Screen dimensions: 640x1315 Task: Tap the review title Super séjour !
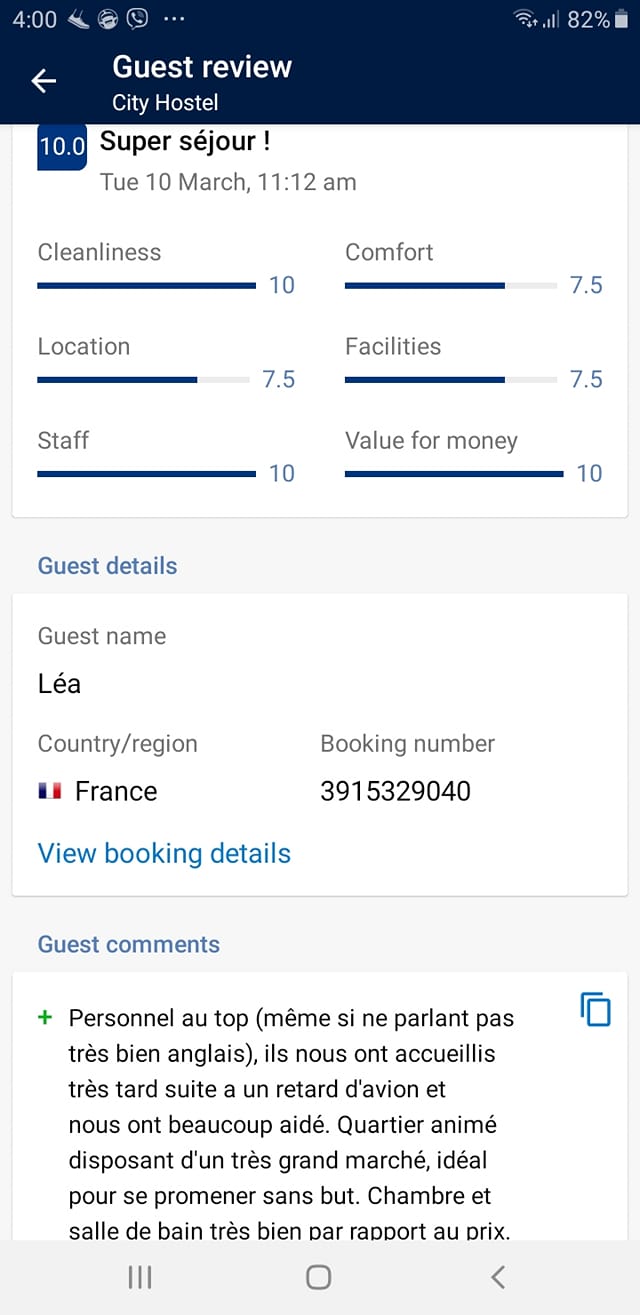(x=185, y=141)
